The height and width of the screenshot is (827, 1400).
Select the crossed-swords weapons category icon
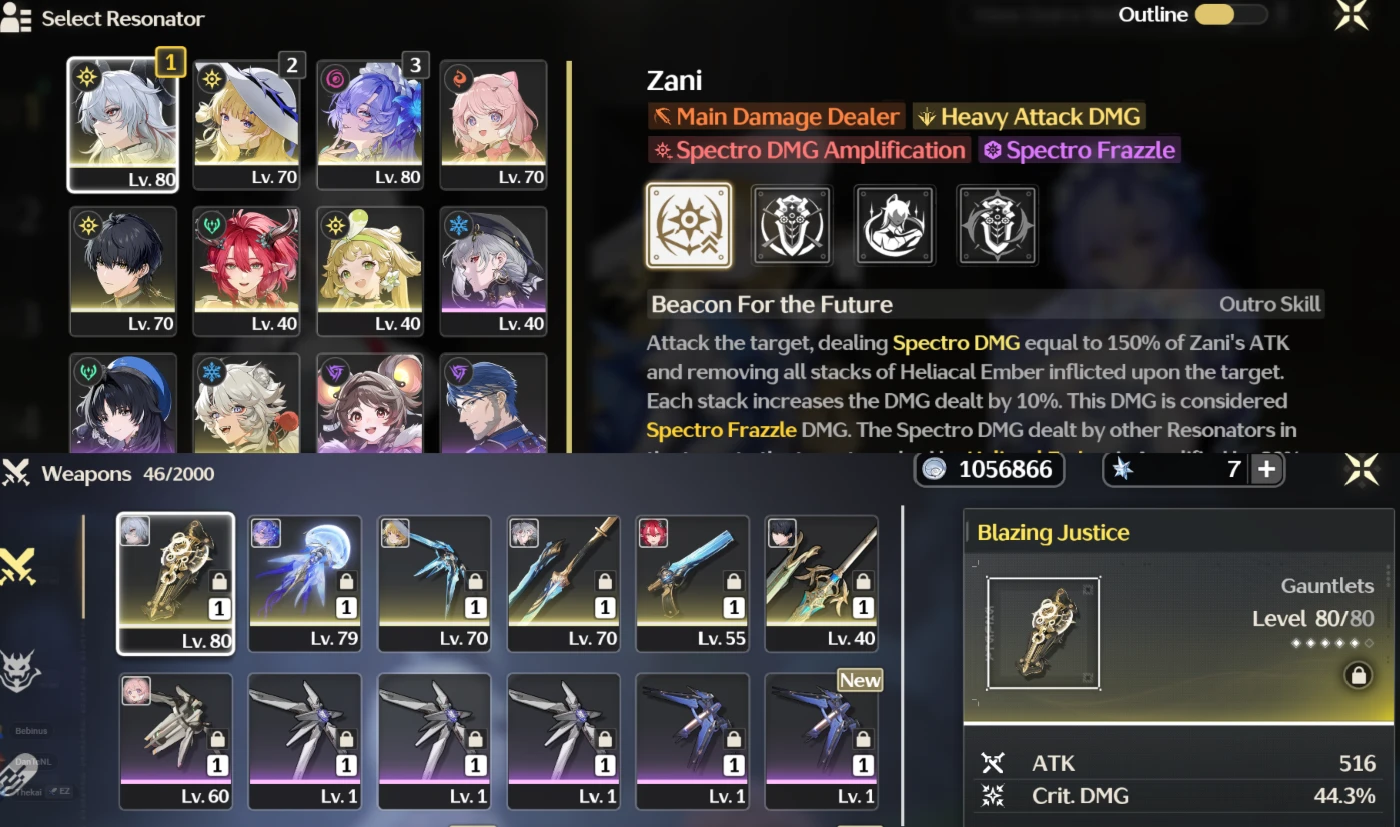pos(18,566)
